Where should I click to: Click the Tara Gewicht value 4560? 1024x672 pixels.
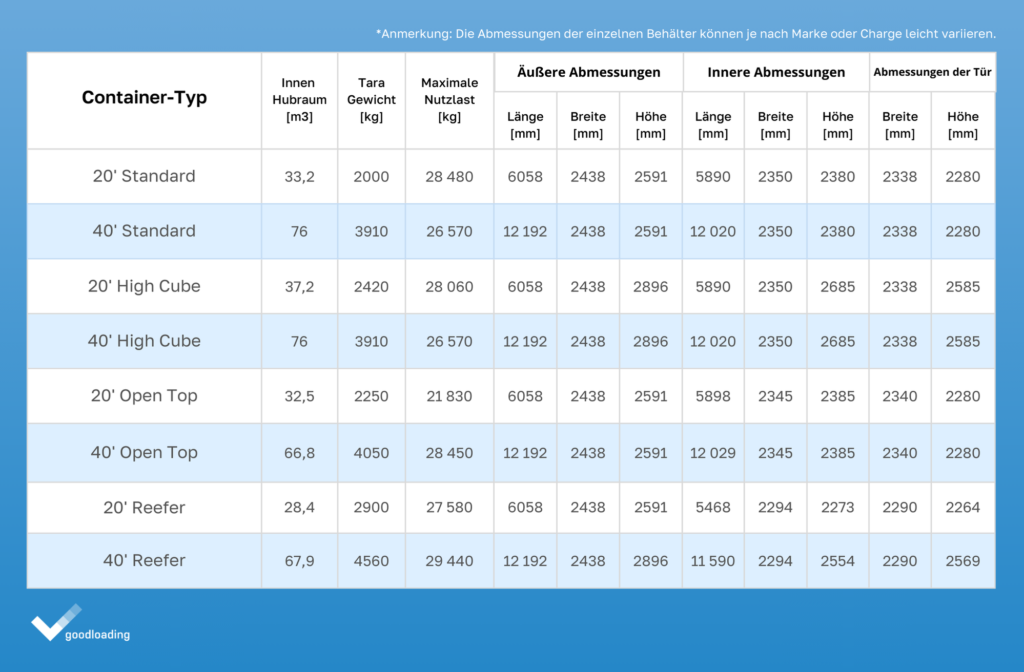click(371, 561)
